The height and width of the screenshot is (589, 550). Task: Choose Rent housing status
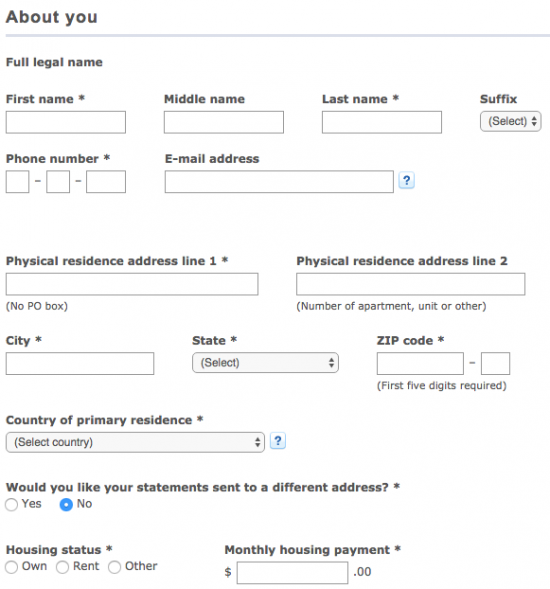(x=62, y=567)
